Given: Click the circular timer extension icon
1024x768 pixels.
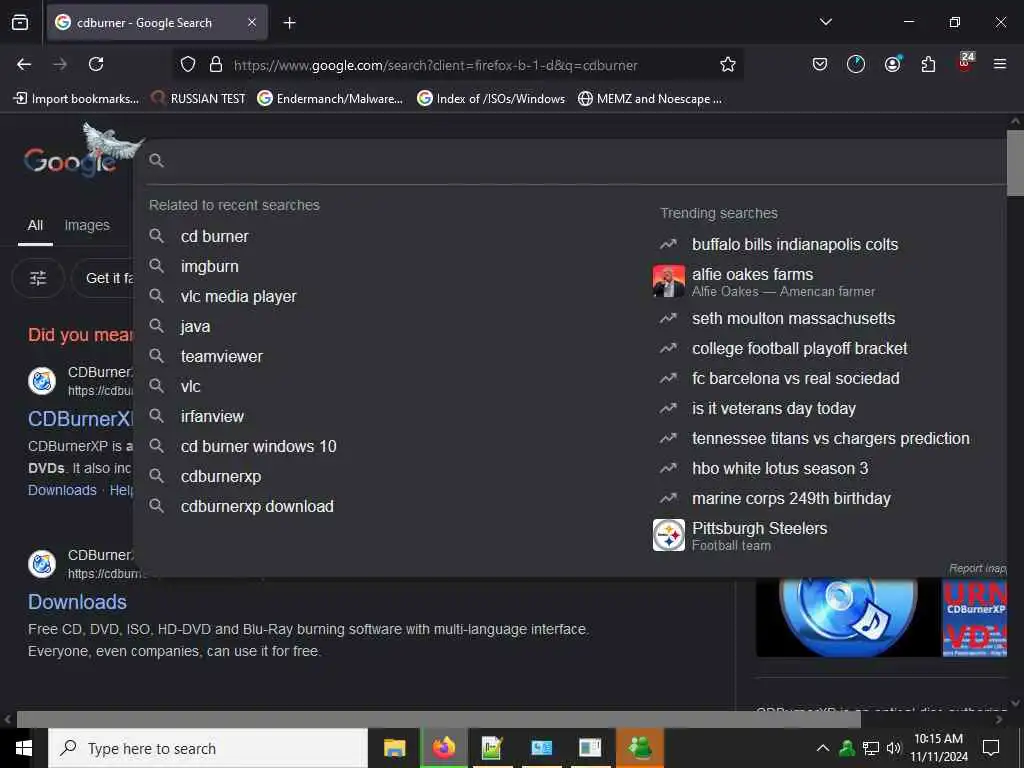Looking at the screenshot, I should pos(856,64).
